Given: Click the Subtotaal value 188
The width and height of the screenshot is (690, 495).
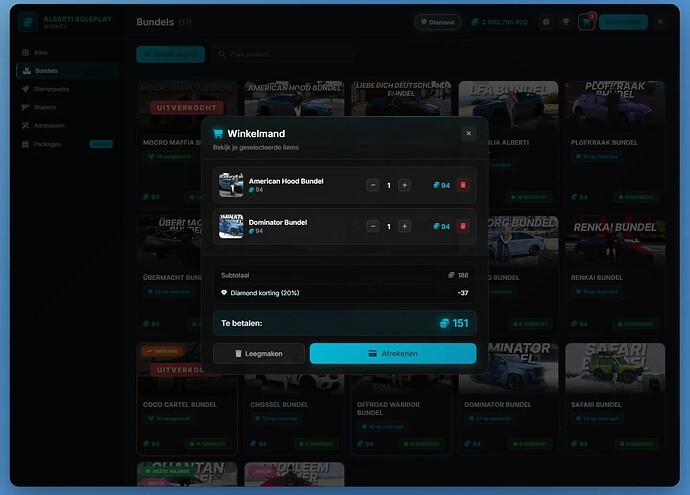Looking at the screenshot, I should click(x=463, y=275).
